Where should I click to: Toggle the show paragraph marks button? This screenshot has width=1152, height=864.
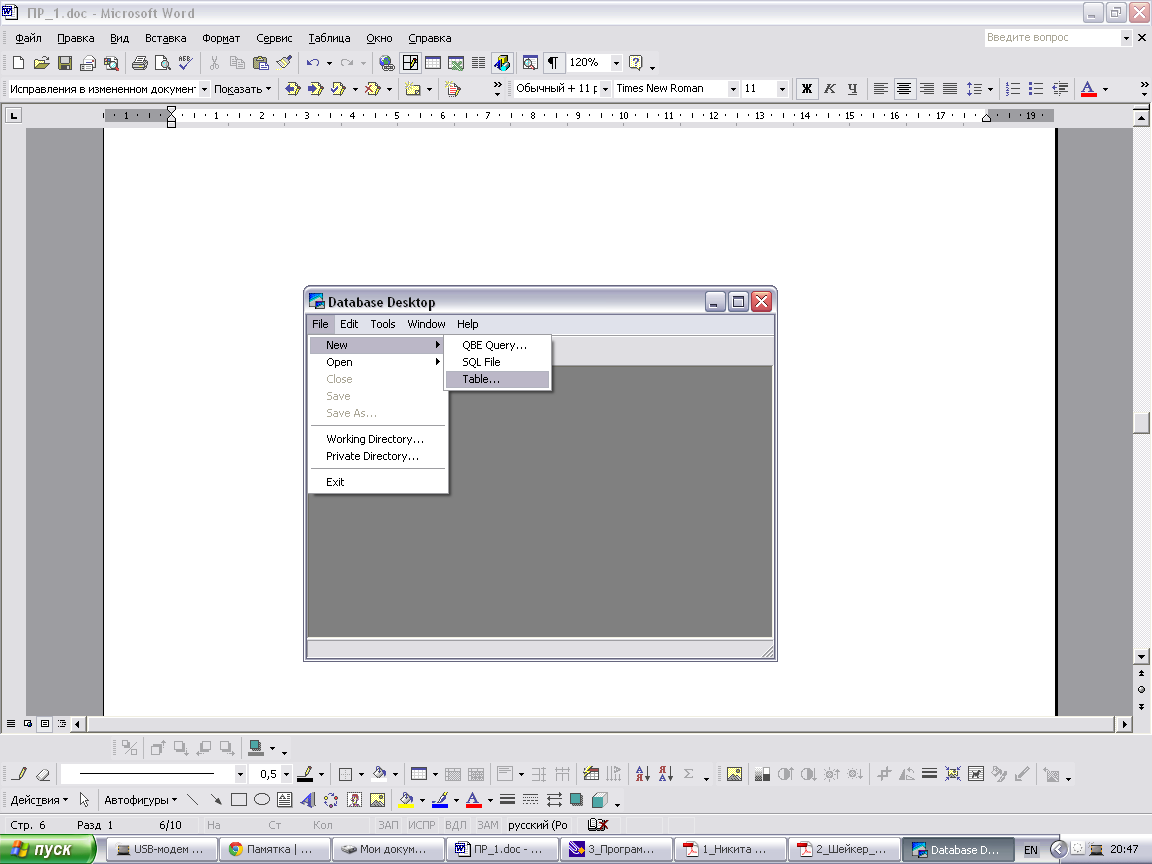coord(553,63)
